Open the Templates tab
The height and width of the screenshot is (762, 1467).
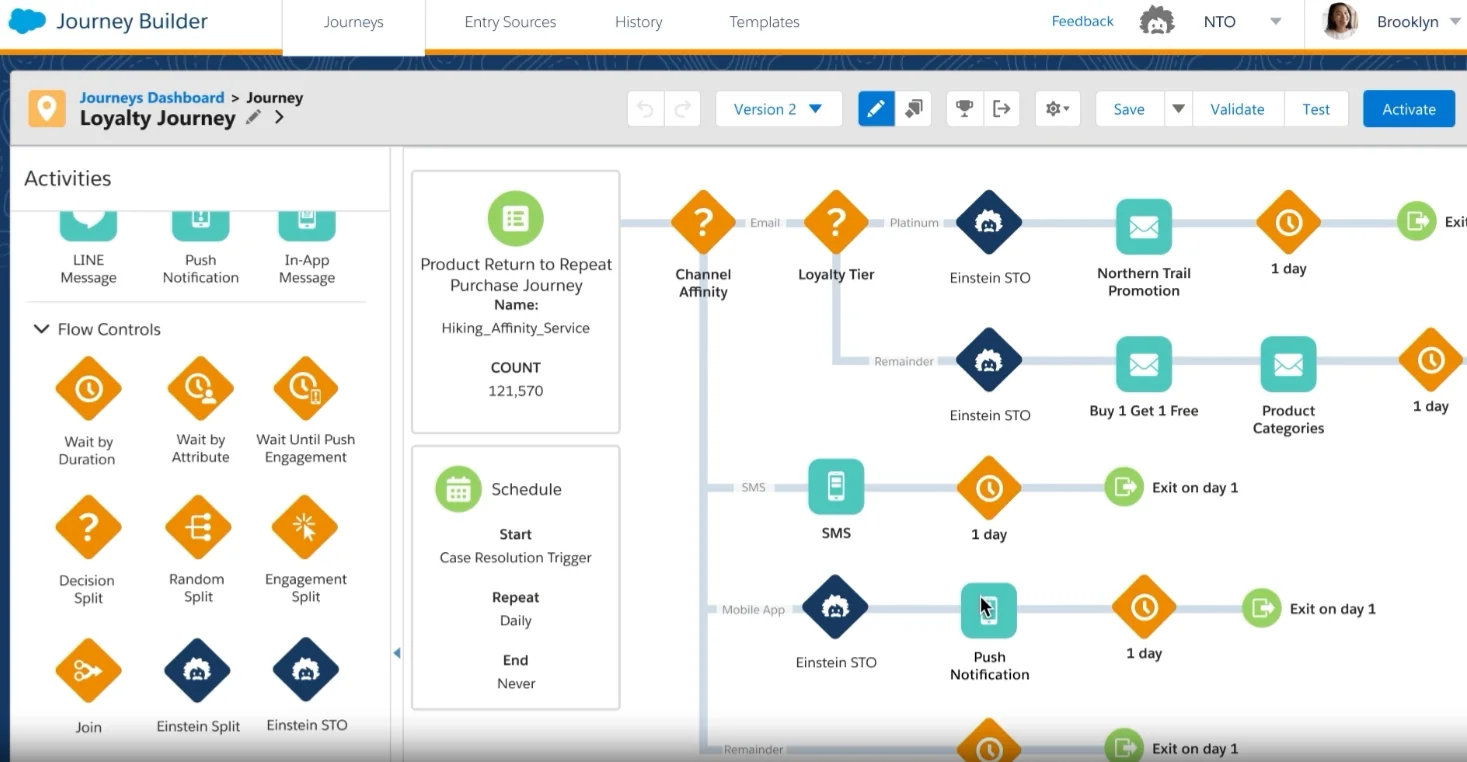pos(764,22)
